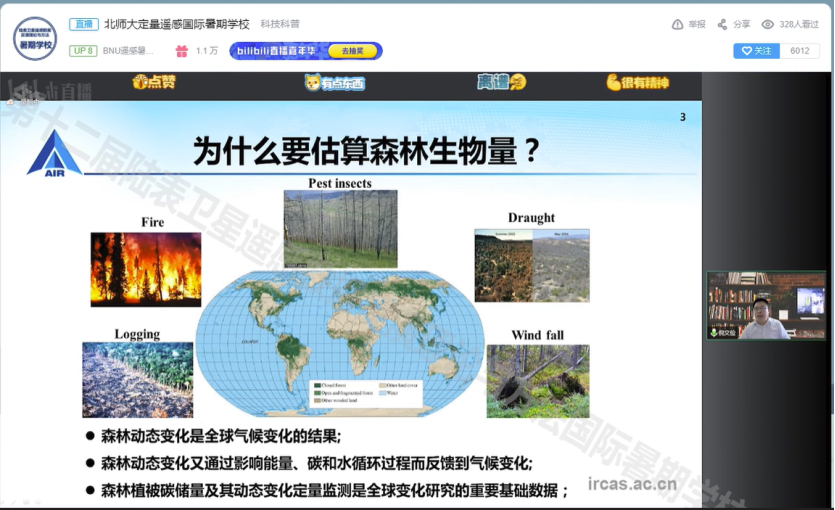This screenshot has height=510, width=835.
Task: Click the 分享 share icon
Action: click(722, 24)
